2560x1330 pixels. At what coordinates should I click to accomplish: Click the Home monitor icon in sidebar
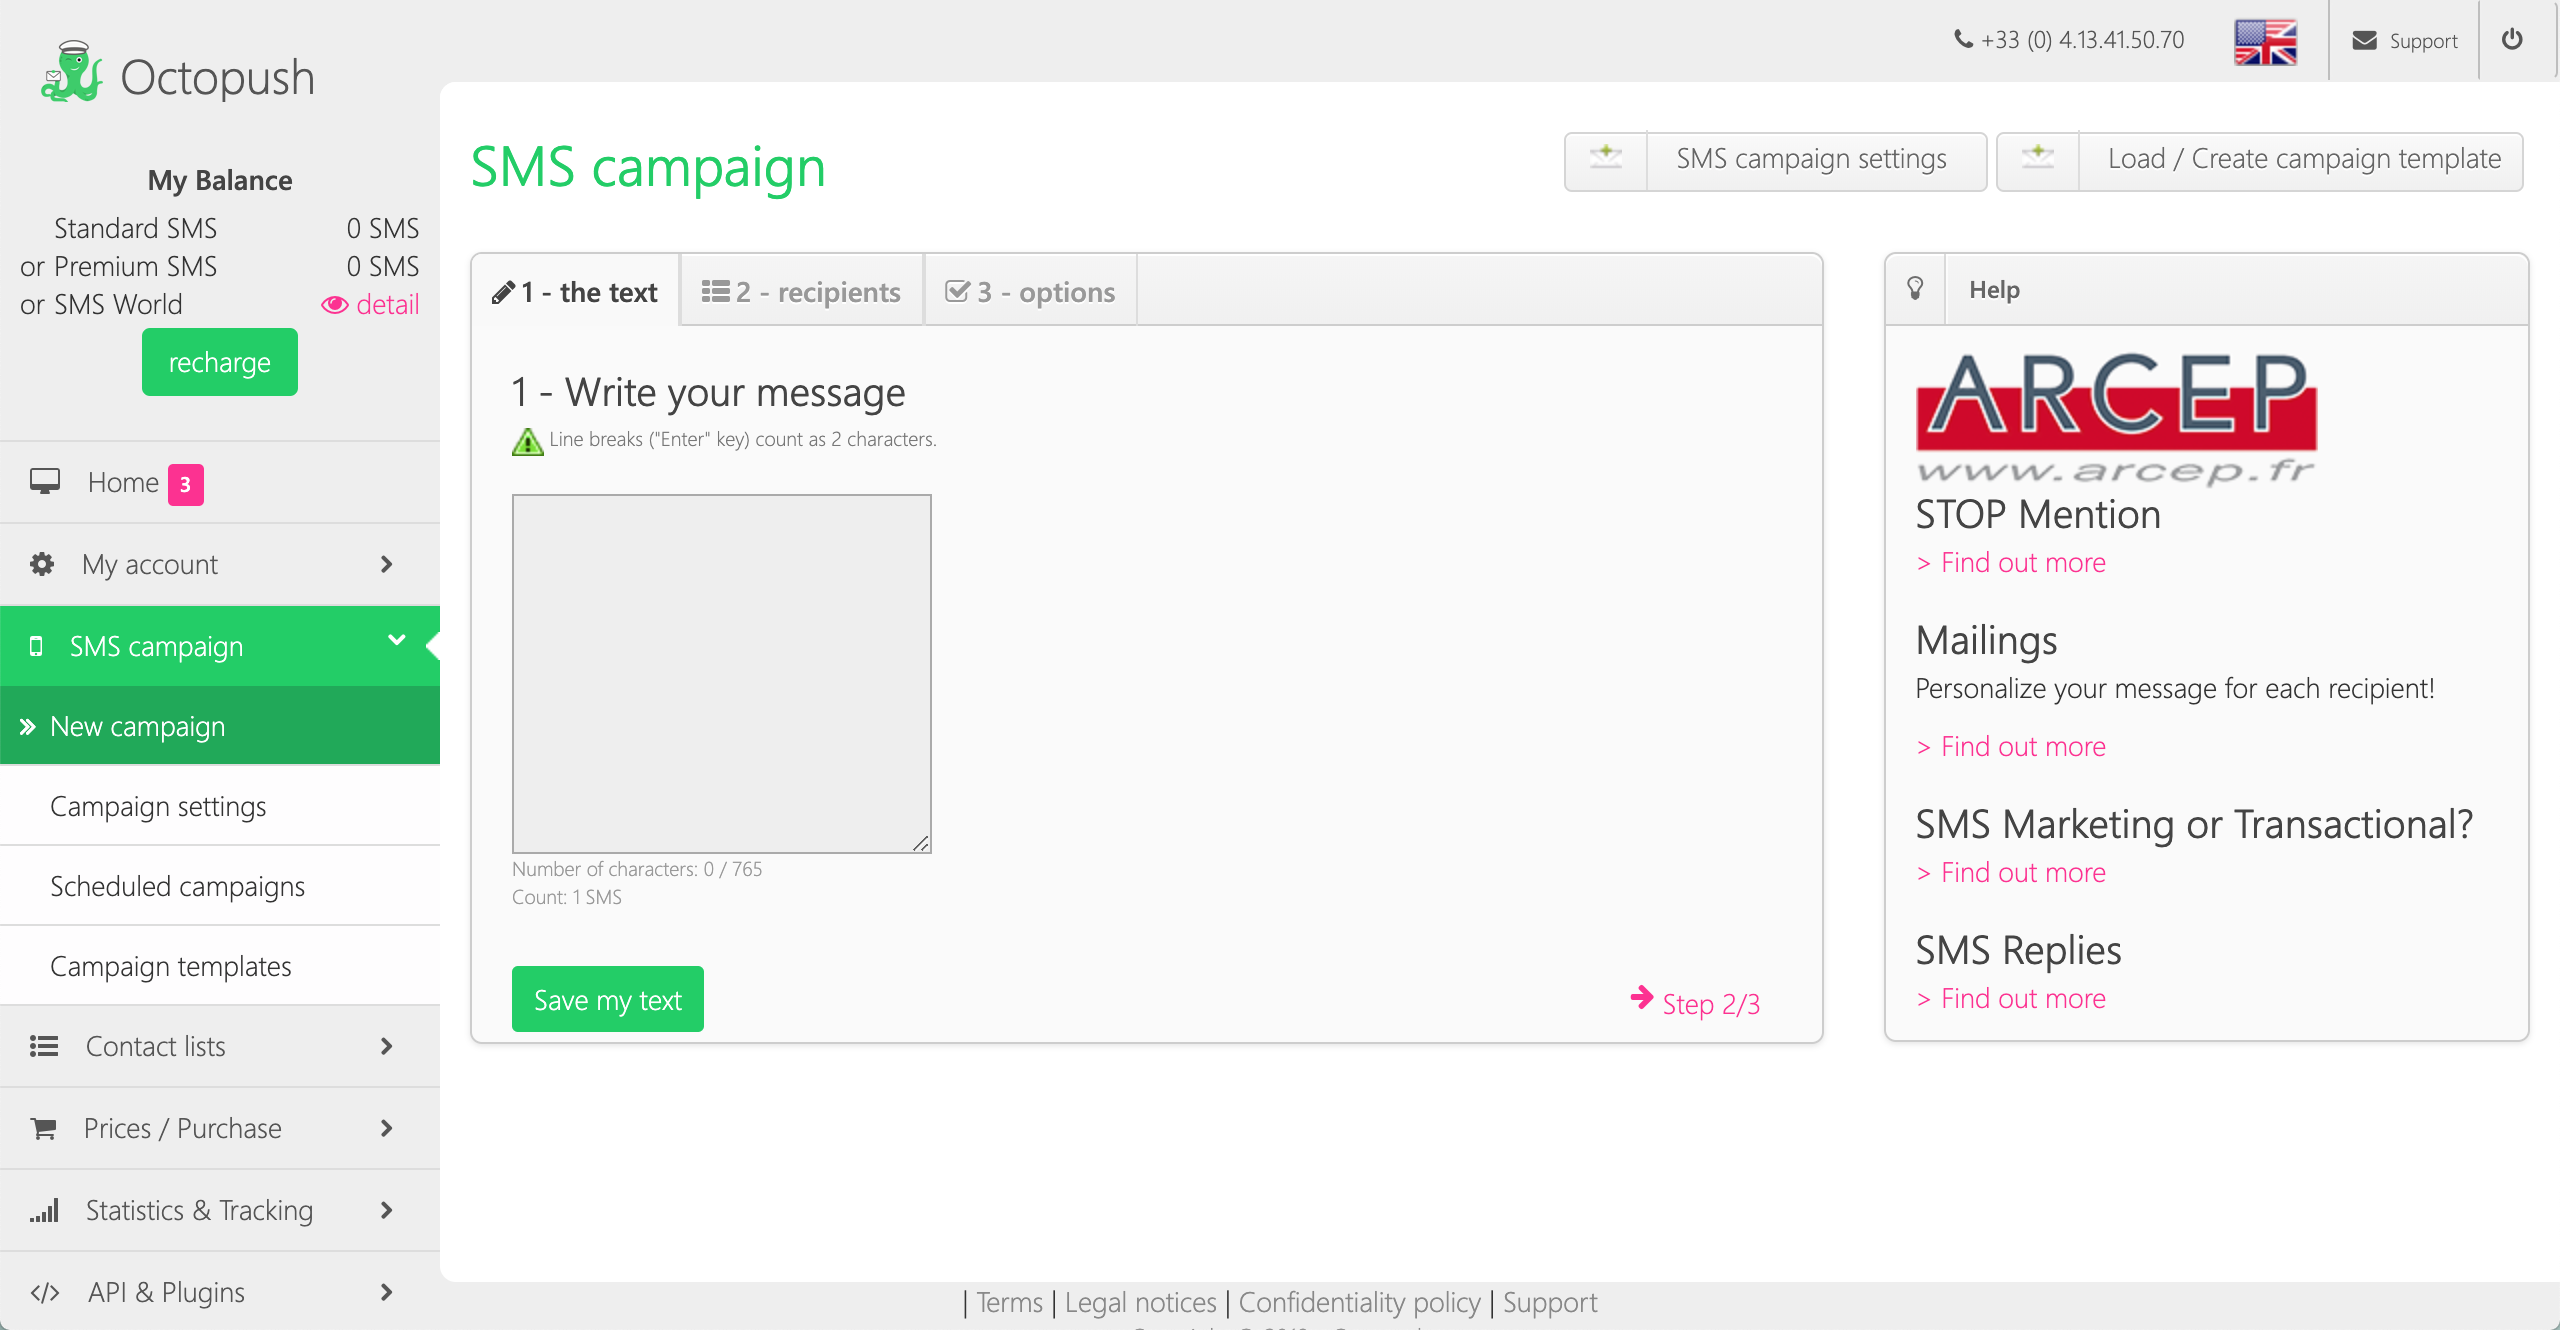[x=45, y=482]
